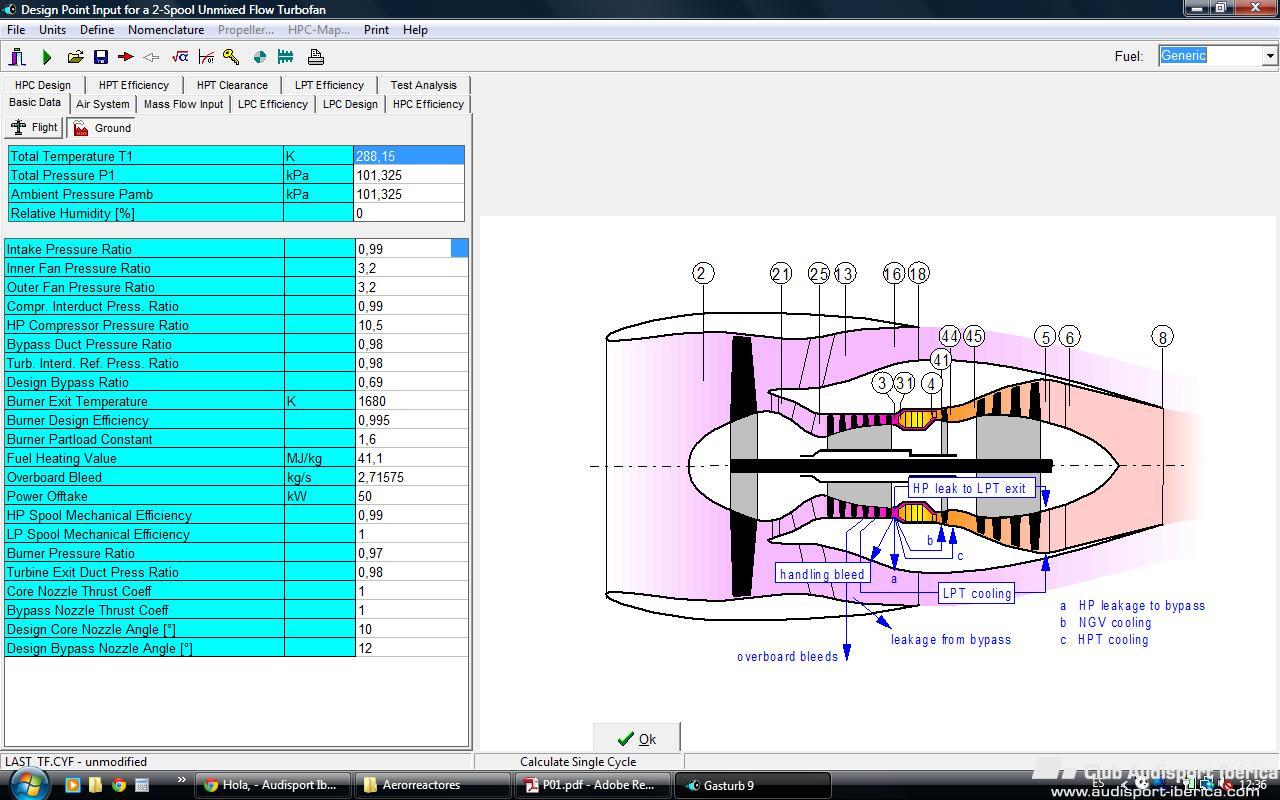This screenshot has height=800, width=1280.
Task: Click the LPT cooling diagram label
Action: click(x=977, y=593)
